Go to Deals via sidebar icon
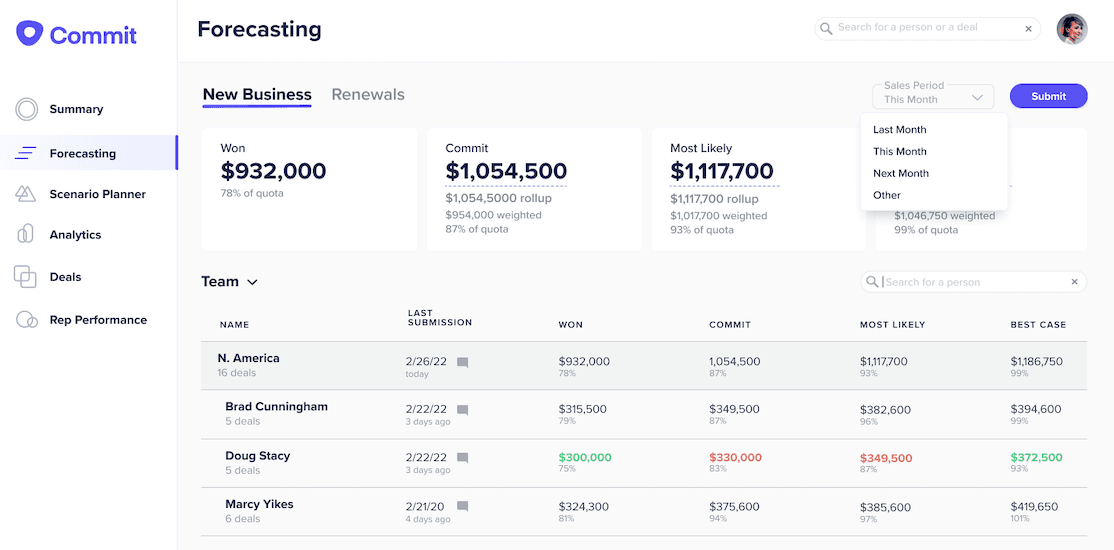1114x550 pixels. tap(26, 277)
